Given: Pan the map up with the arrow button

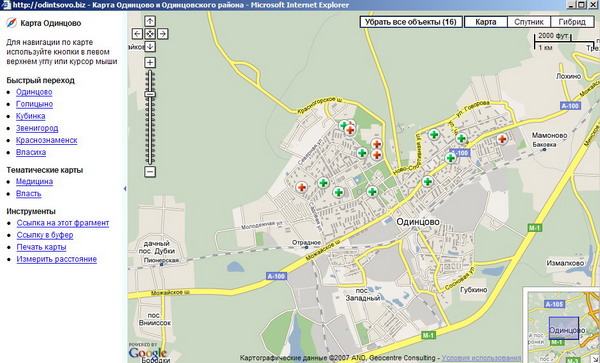Looking at the screenshot, I should pyautogui.click(x=150, y=21).
